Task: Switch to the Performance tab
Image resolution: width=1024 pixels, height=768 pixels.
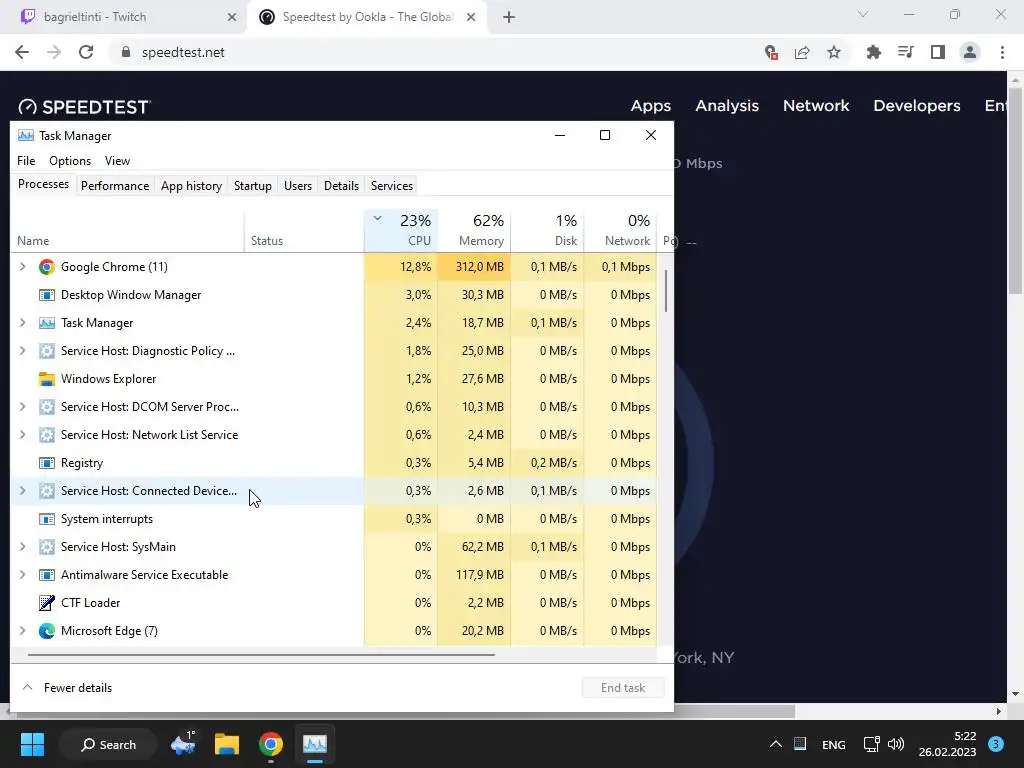Action: 115,186
